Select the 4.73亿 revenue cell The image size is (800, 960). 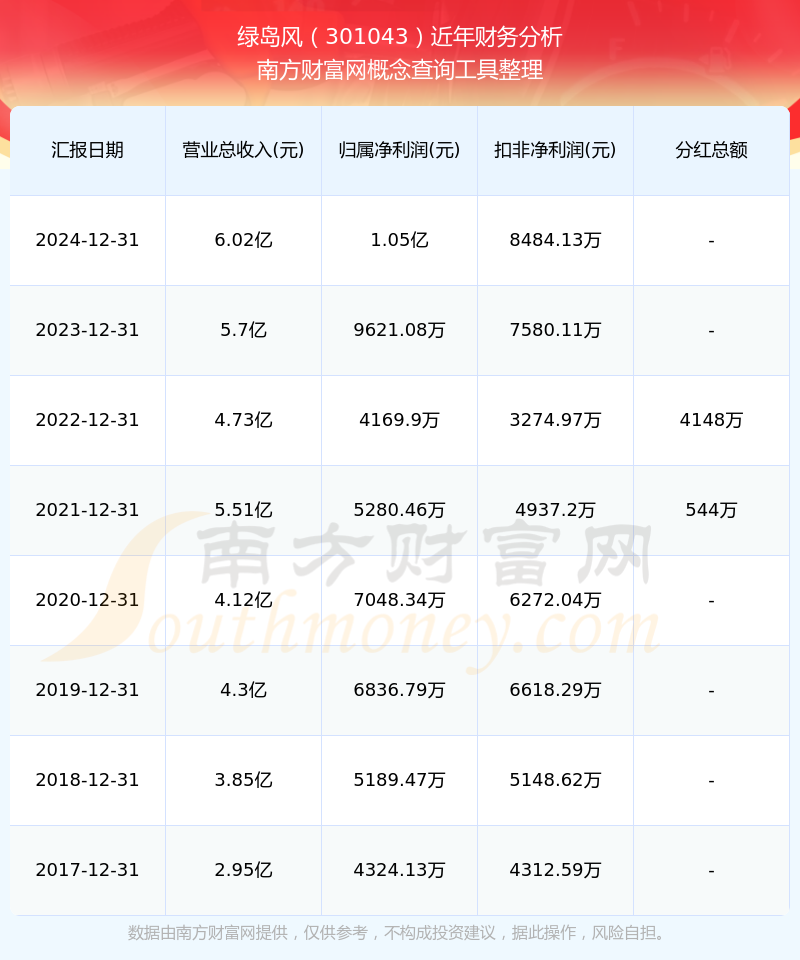(x=244, y=420)
